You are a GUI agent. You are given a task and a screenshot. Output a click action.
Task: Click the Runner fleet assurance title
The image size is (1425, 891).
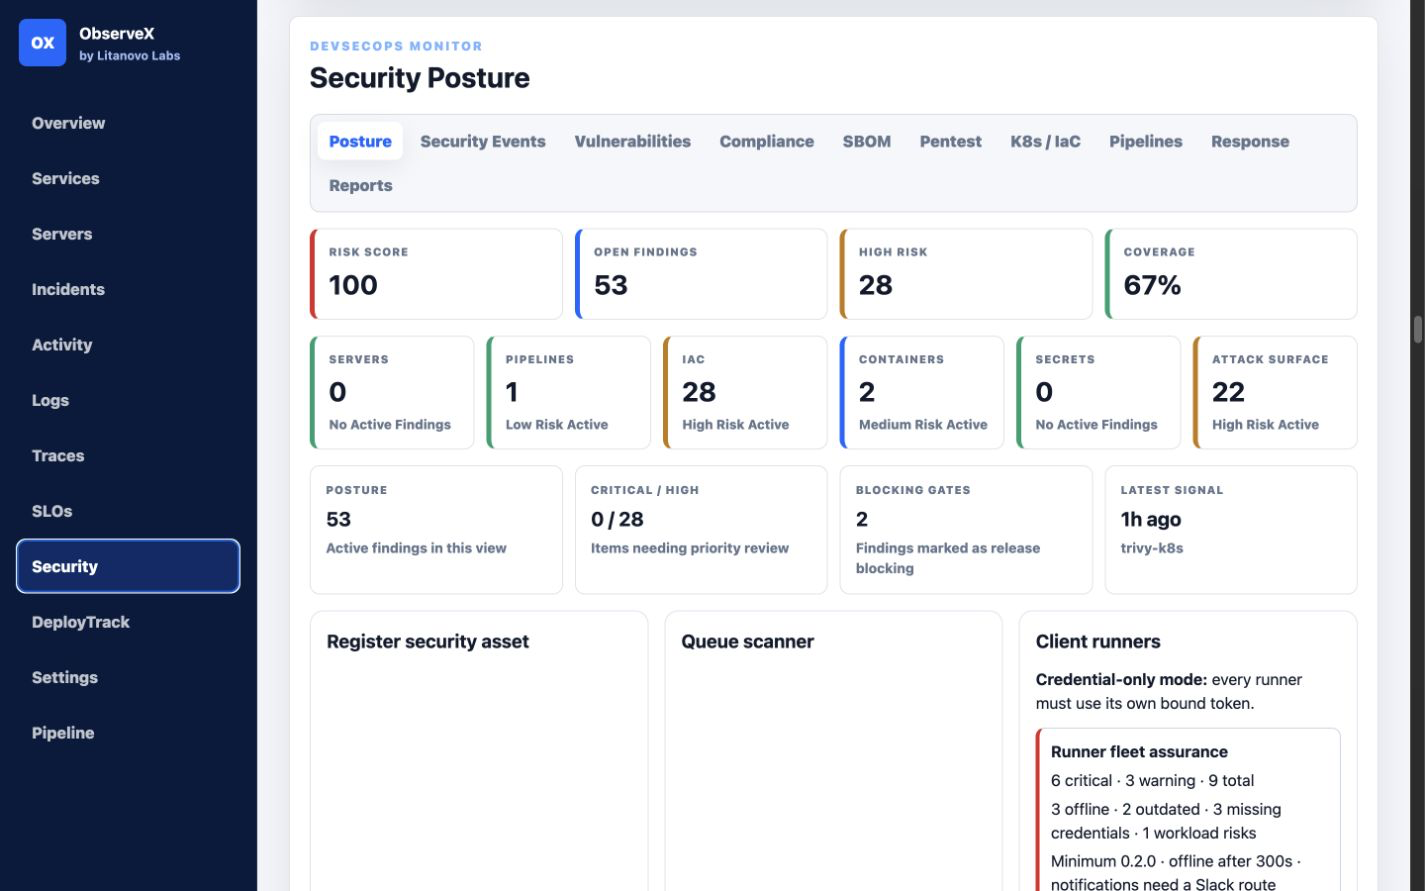tap(1139, 752)
